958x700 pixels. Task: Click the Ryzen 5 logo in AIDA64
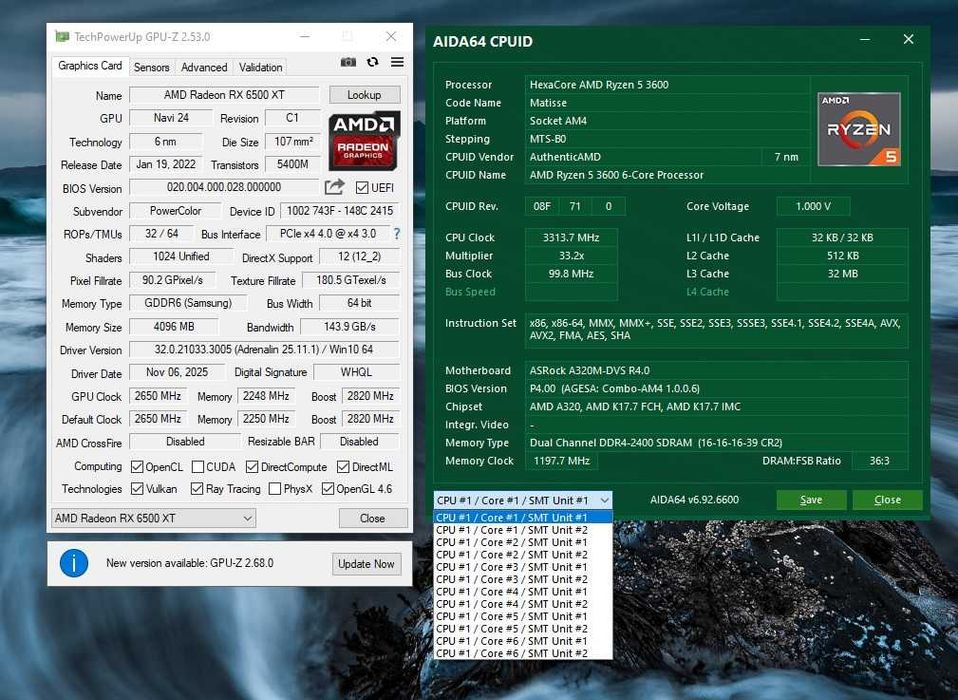[859, 129]
